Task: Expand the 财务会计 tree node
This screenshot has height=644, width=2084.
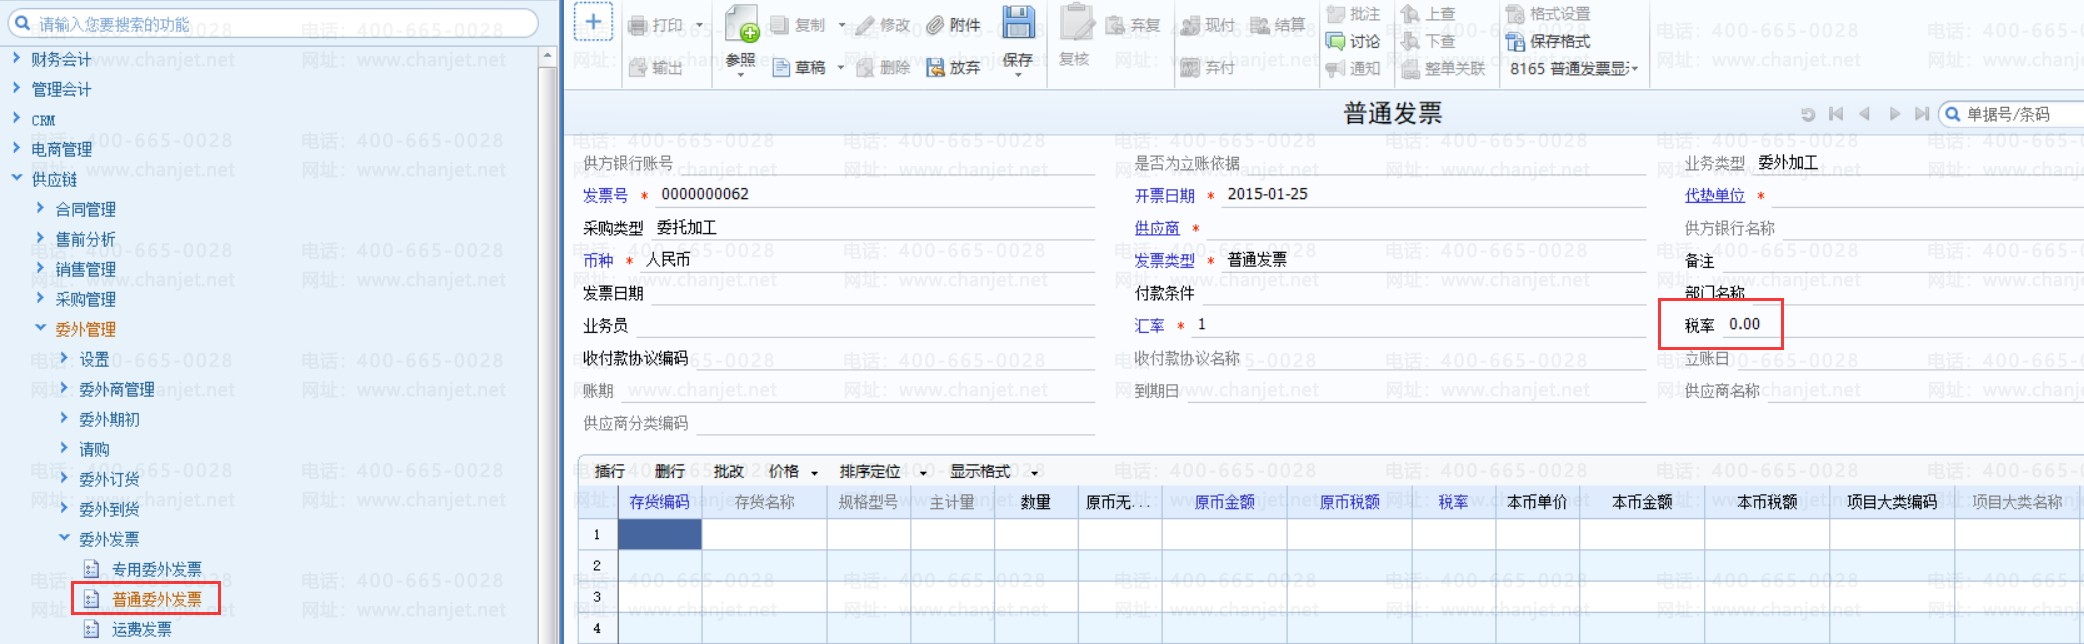Action: pyautogui.click(x=16, y=59)
